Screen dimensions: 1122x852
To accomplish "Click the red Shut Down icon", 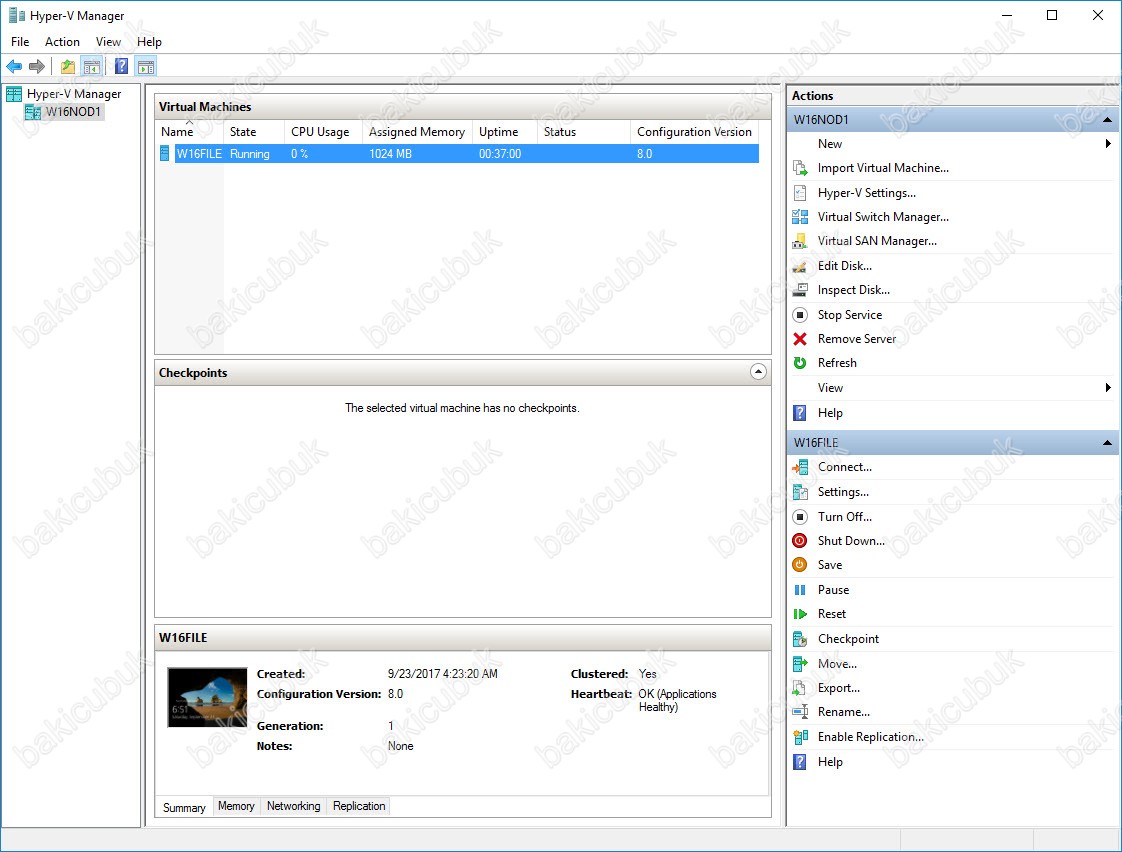I will coord(800,541).
